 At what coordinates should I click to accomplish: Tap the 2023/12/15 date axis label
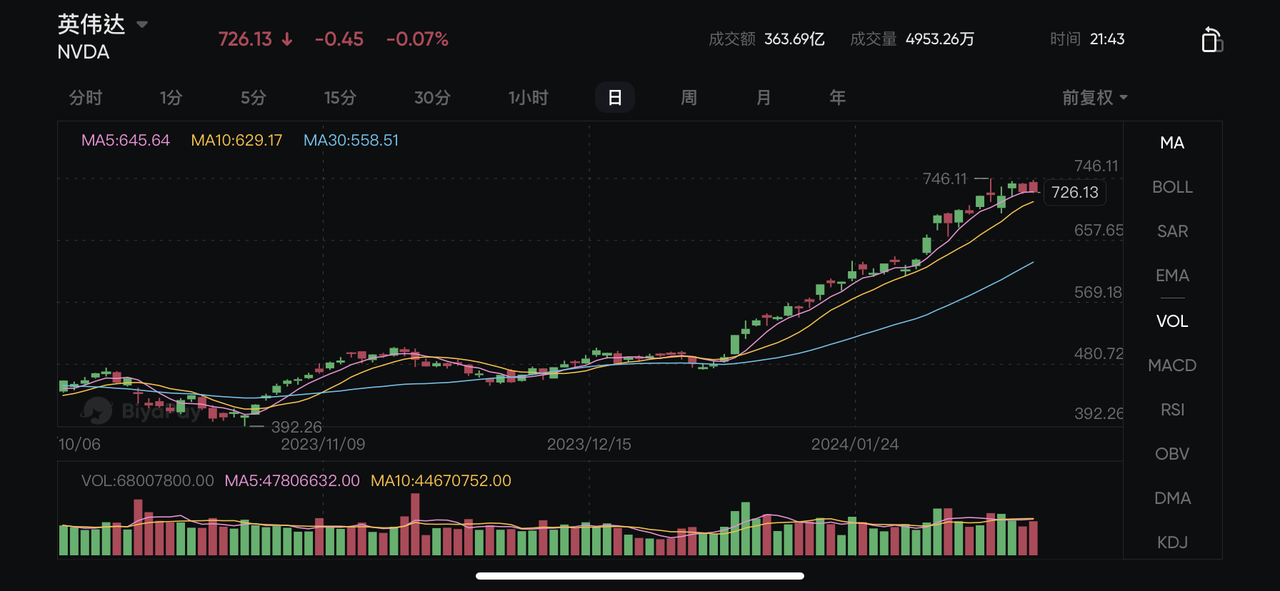click(590, 444)
